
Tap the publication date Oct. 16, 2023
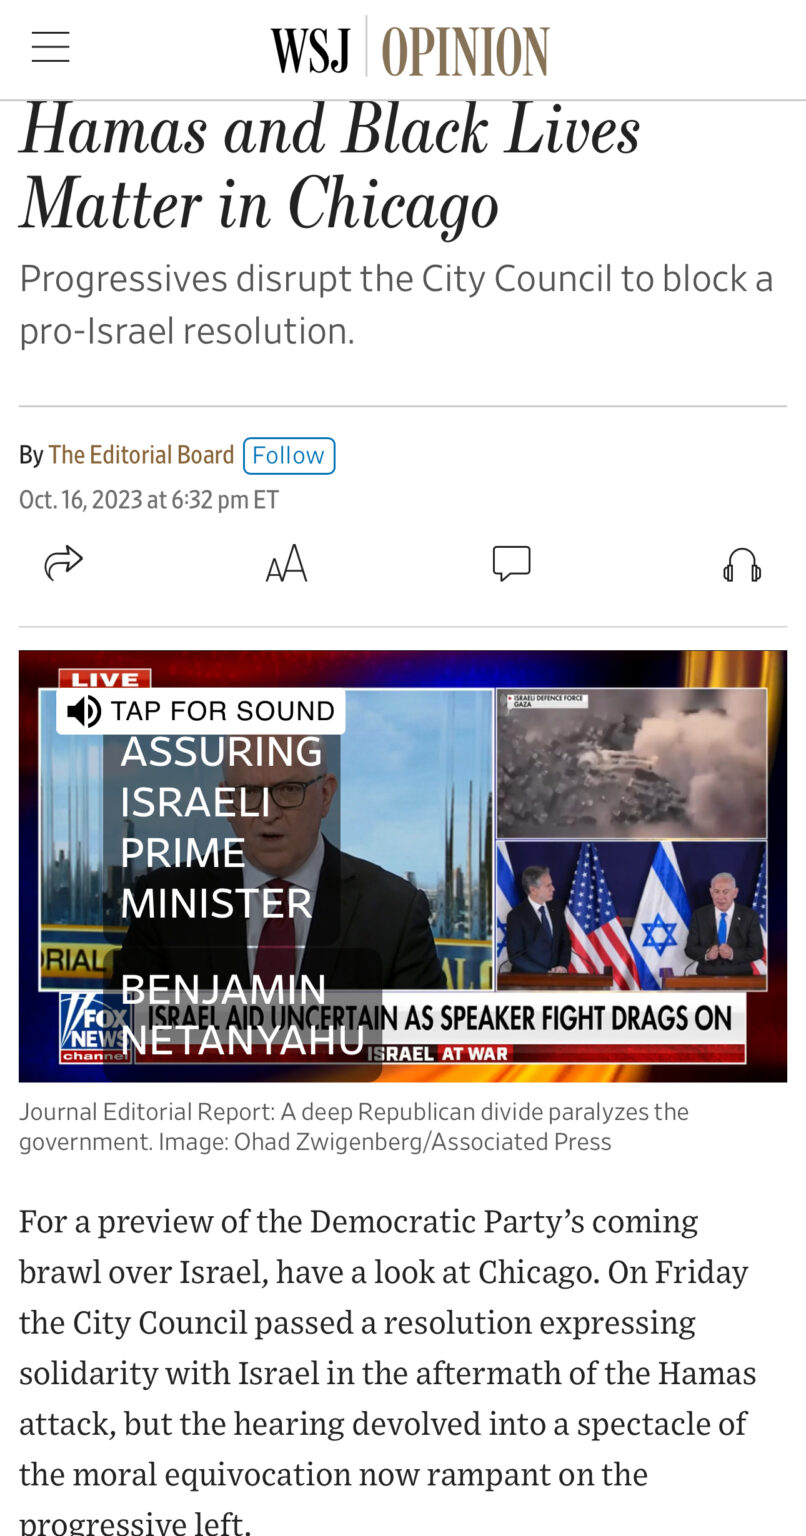(x=149, y=499)
